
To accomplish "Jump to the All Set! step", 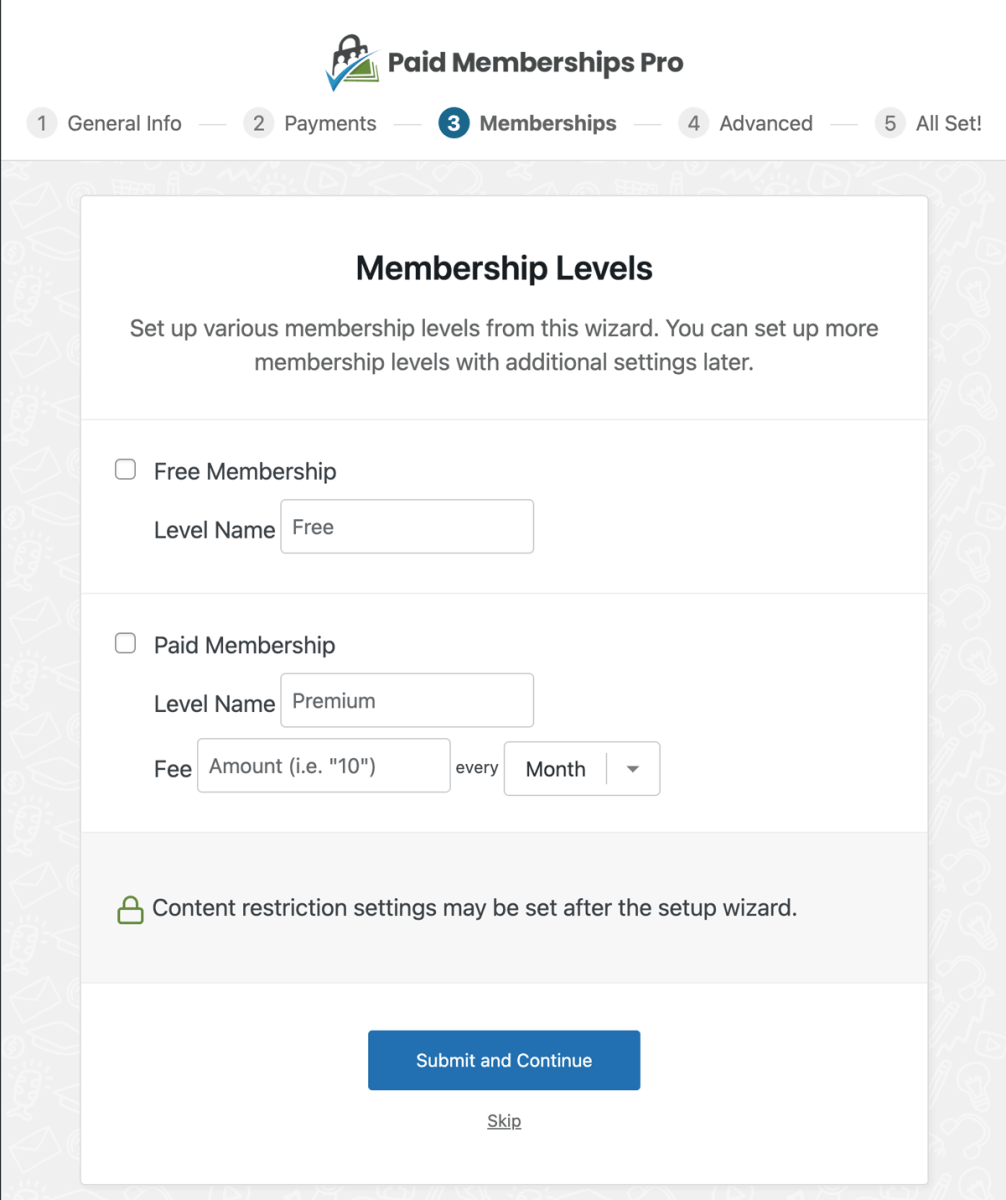I will (948, 124).
